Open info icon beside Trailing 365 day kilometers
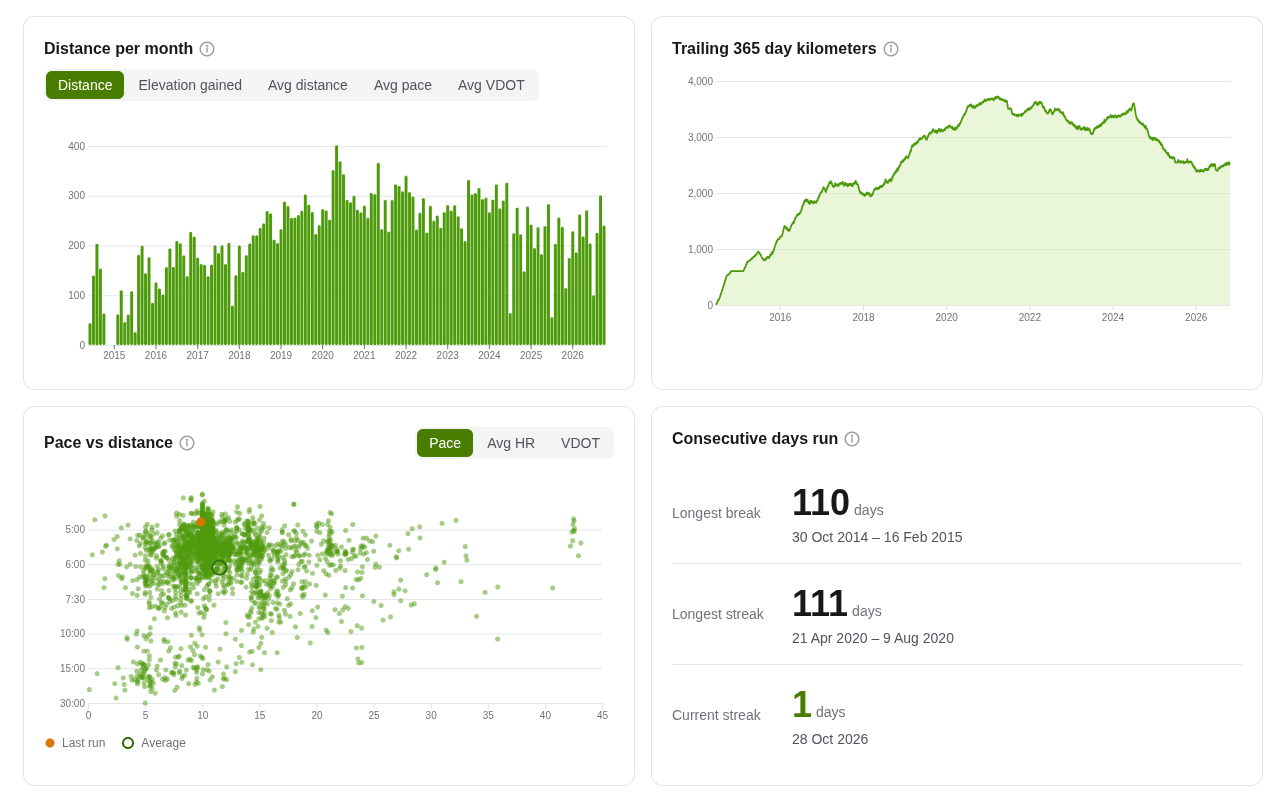1286x802 pixels. coord(891,49)
